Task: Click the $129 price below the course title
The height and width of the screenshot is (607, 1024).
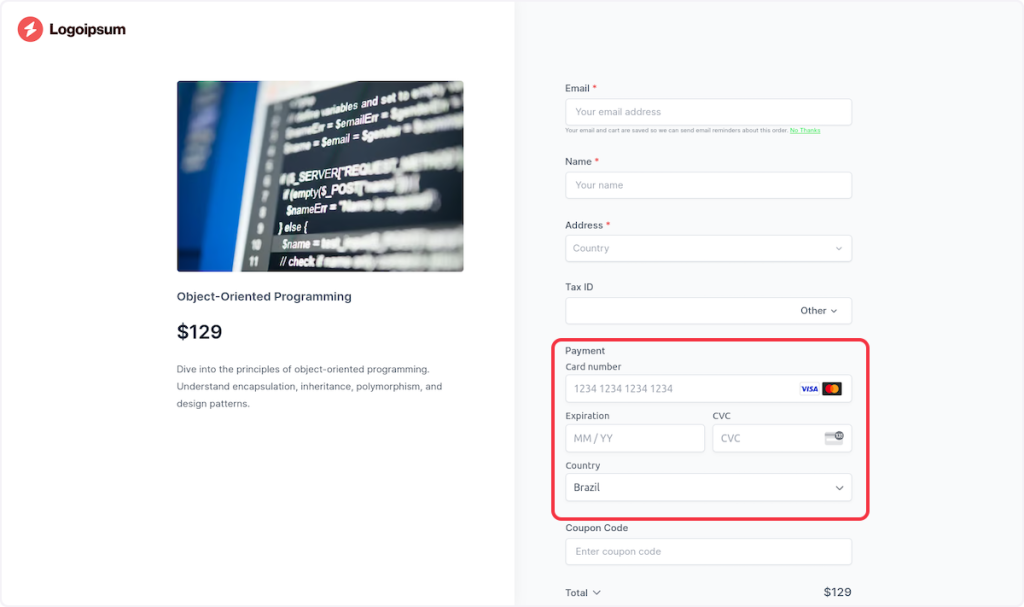Action: [x=199, y=332]
